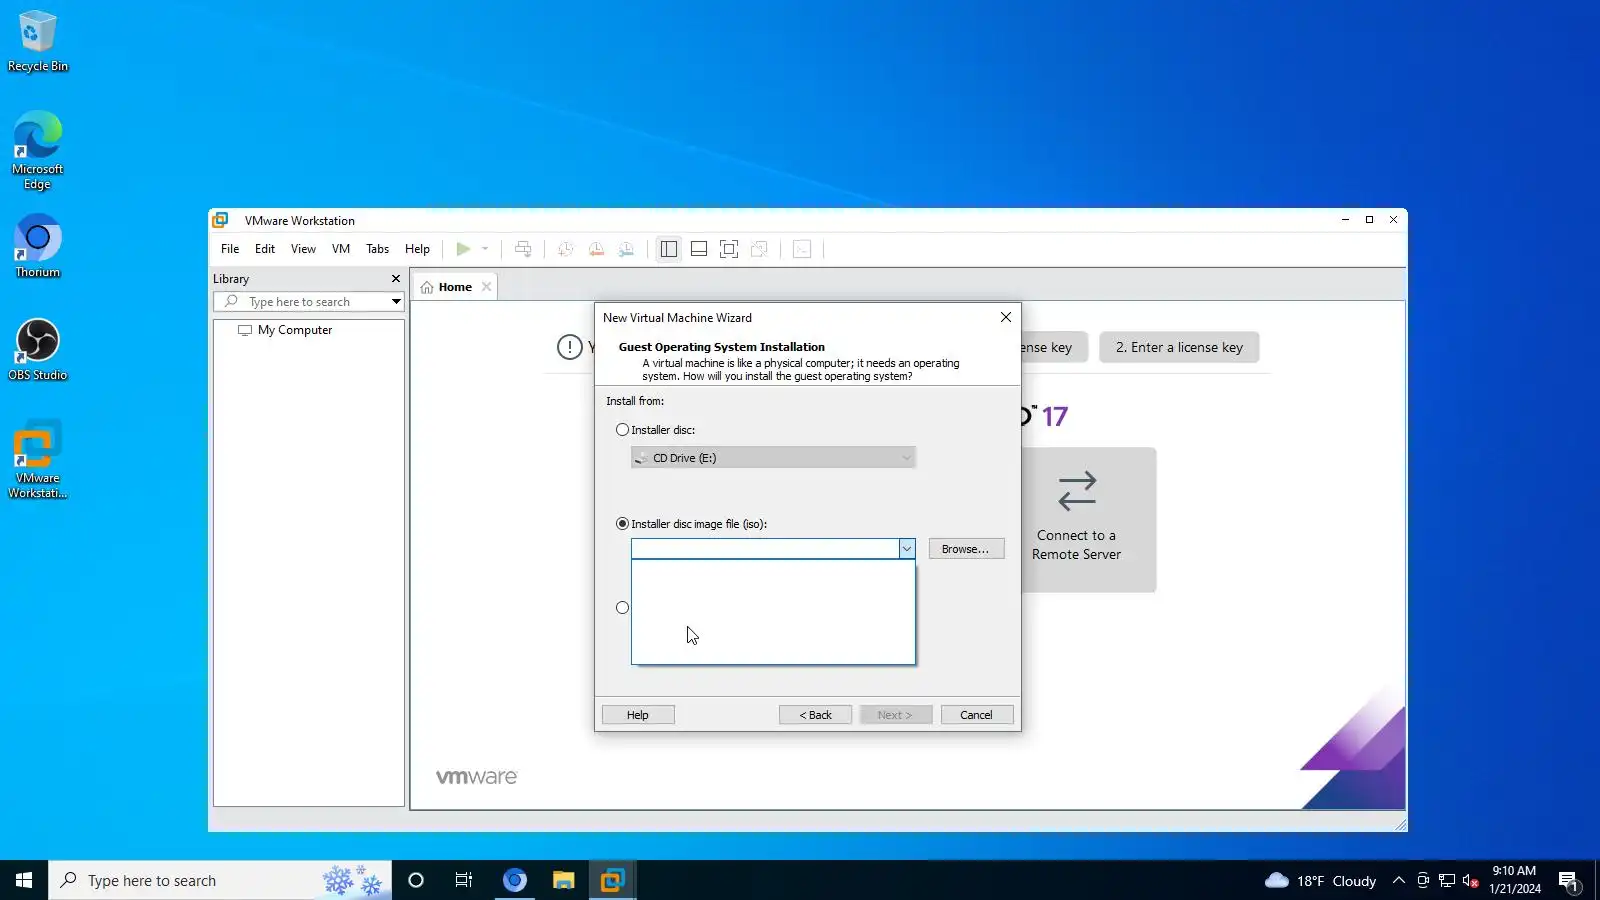Select the Installer disc radio button

[623, 430]
